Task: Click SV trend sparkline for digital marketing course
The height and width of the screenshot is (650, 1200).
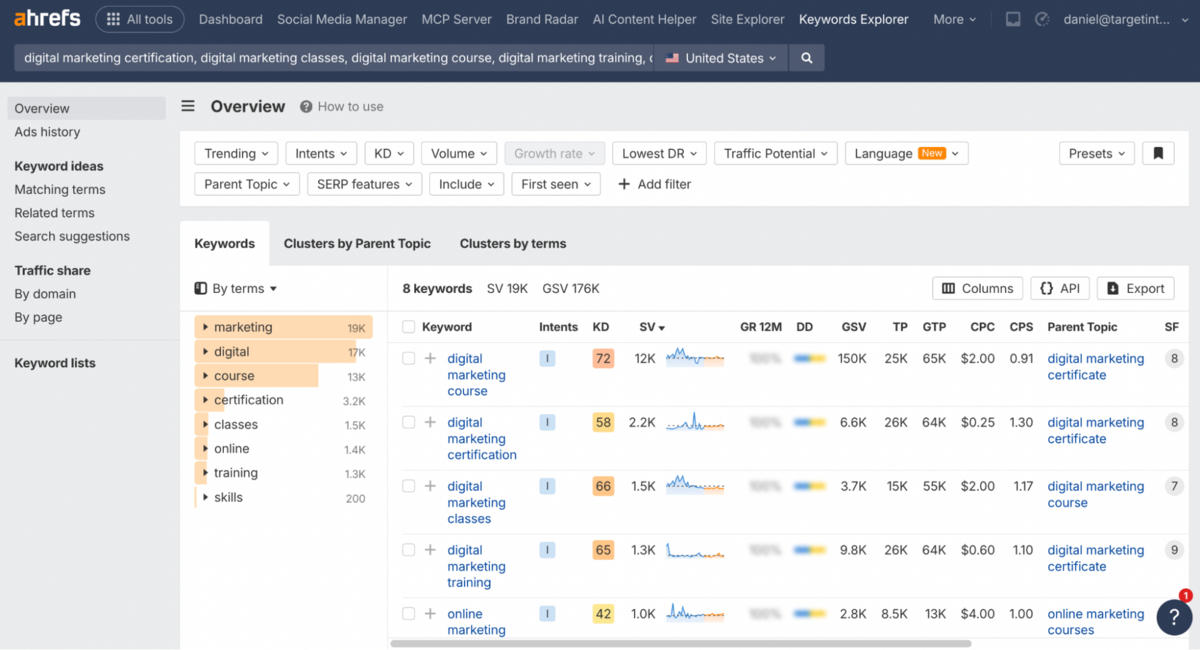Action: (x=695, y=357)
